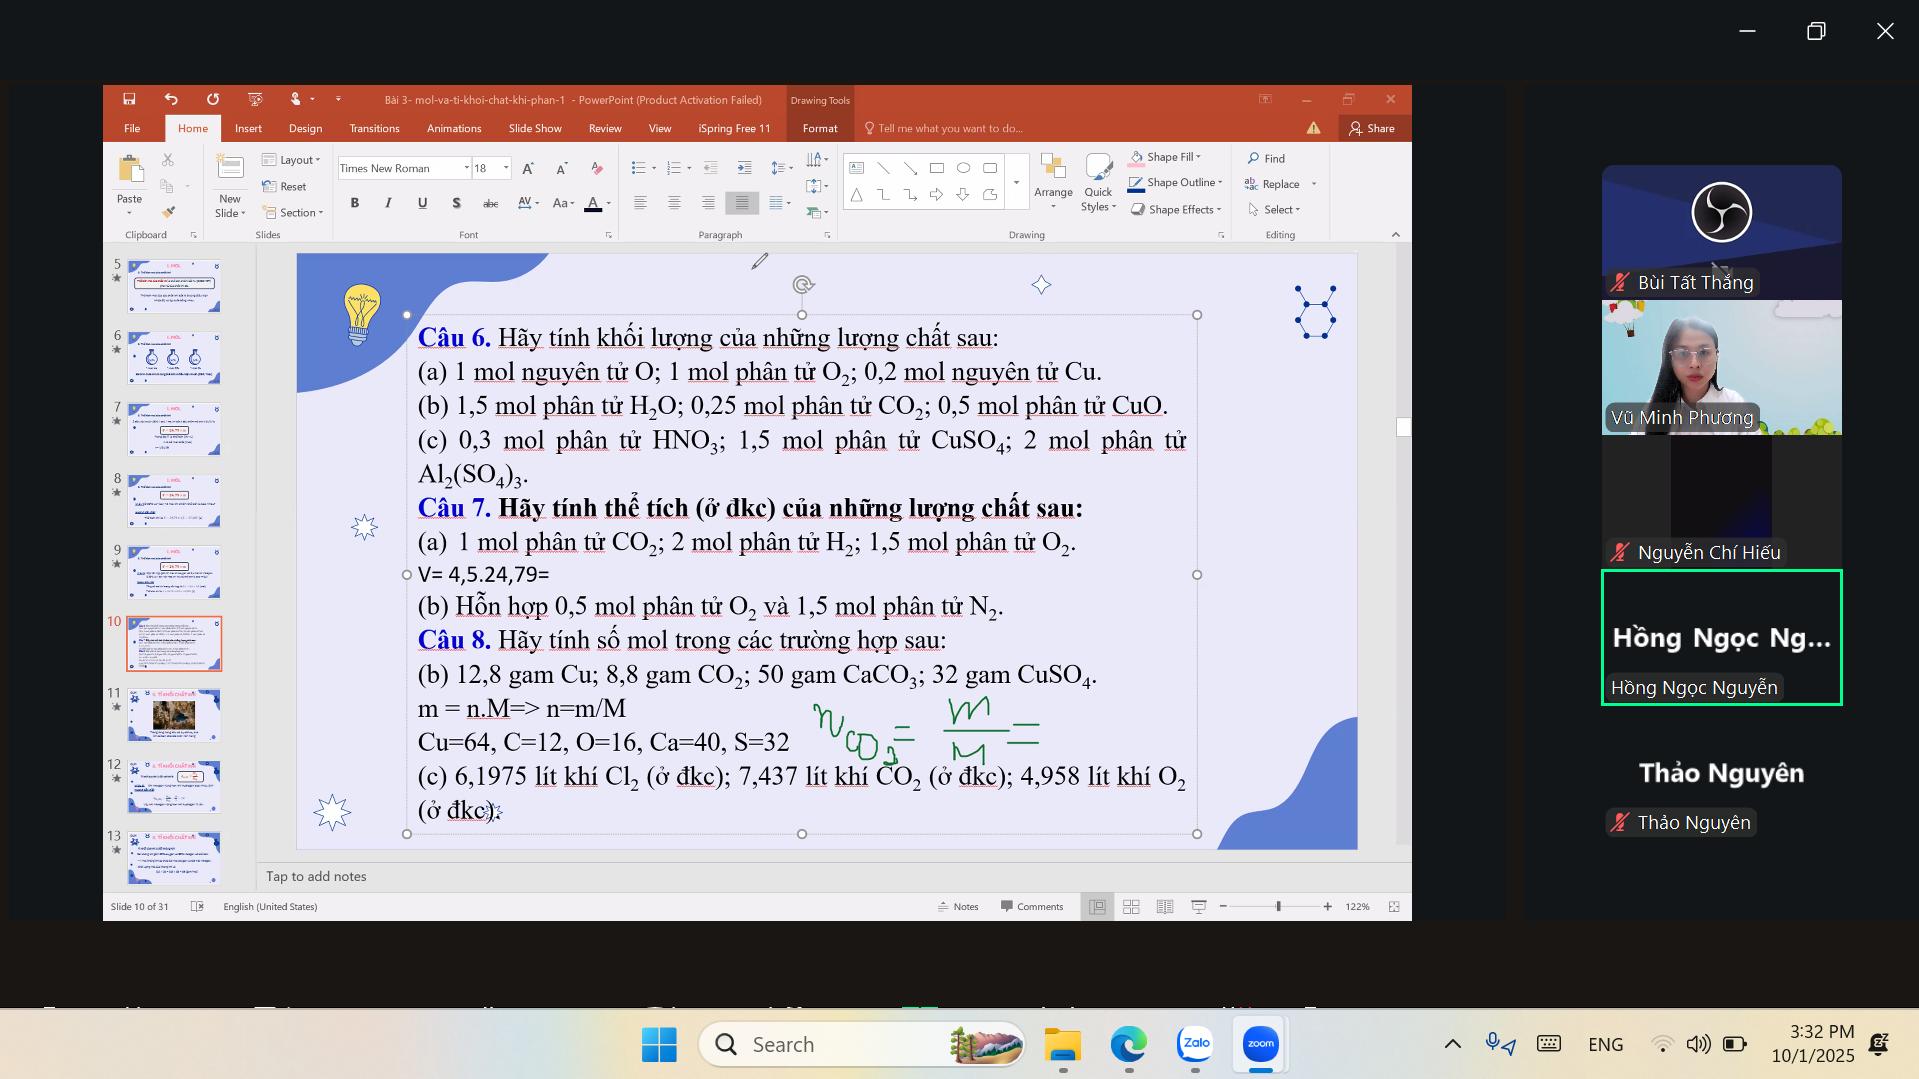This screenshot has height=1079, width=1919.
Task: Expand the Shape Fill dropdown
Action: pos(1198,157)
